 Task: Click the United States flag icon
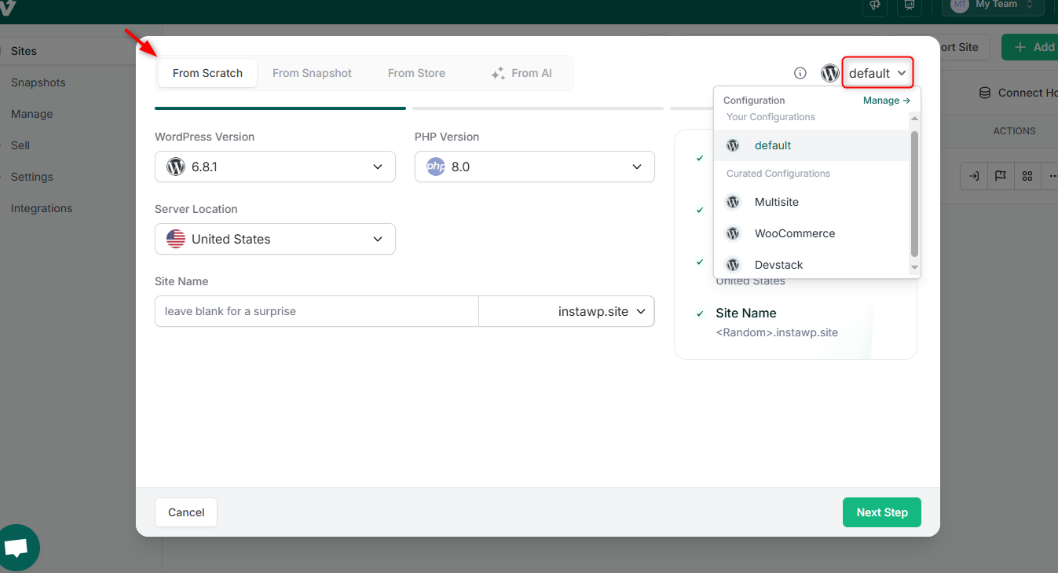coord(175,239)
